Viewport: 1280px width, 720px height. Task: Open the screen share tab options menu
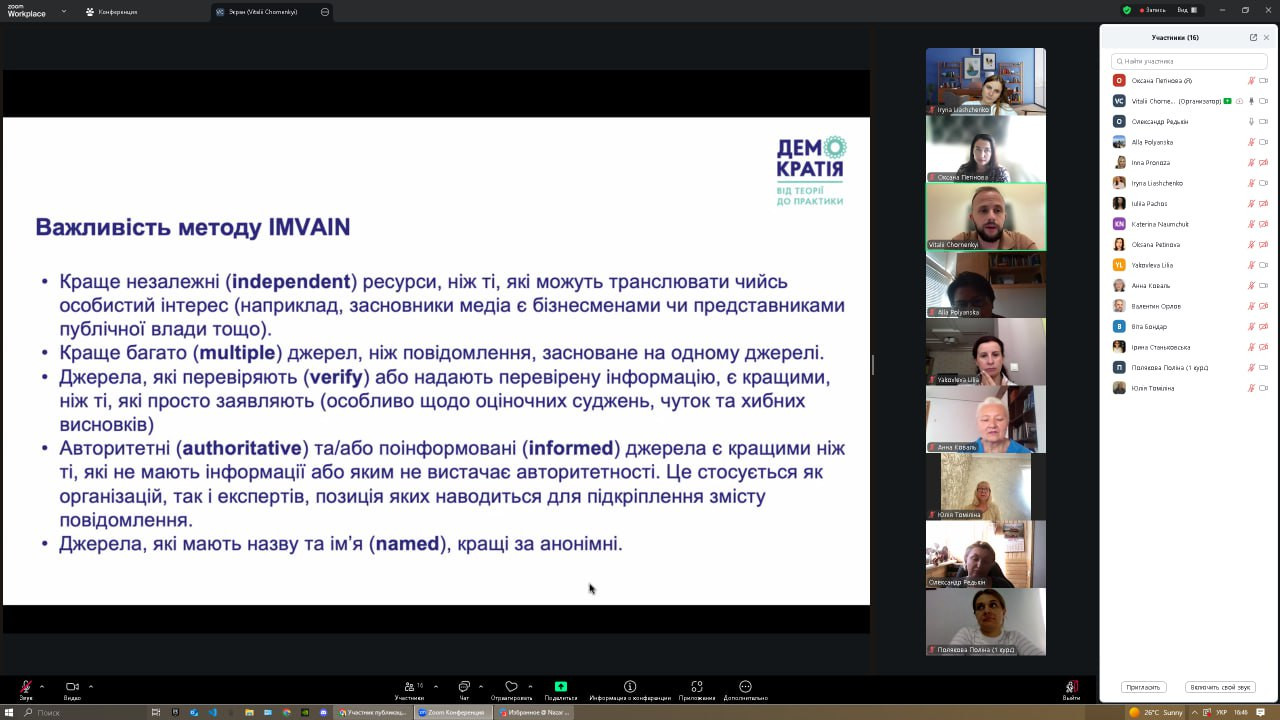click(x=325, y=12)
